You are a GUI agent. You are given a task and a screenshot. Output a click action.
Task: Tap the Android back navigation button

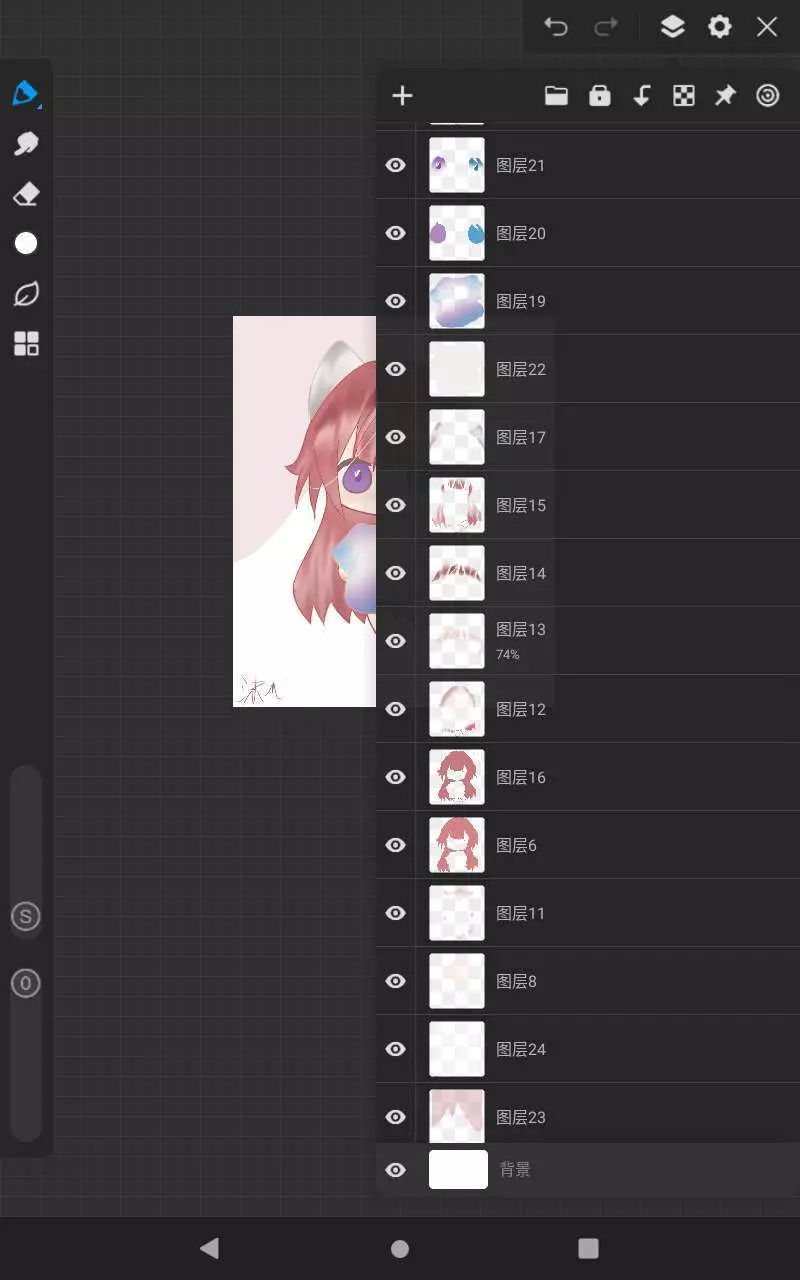(209, 1247)
